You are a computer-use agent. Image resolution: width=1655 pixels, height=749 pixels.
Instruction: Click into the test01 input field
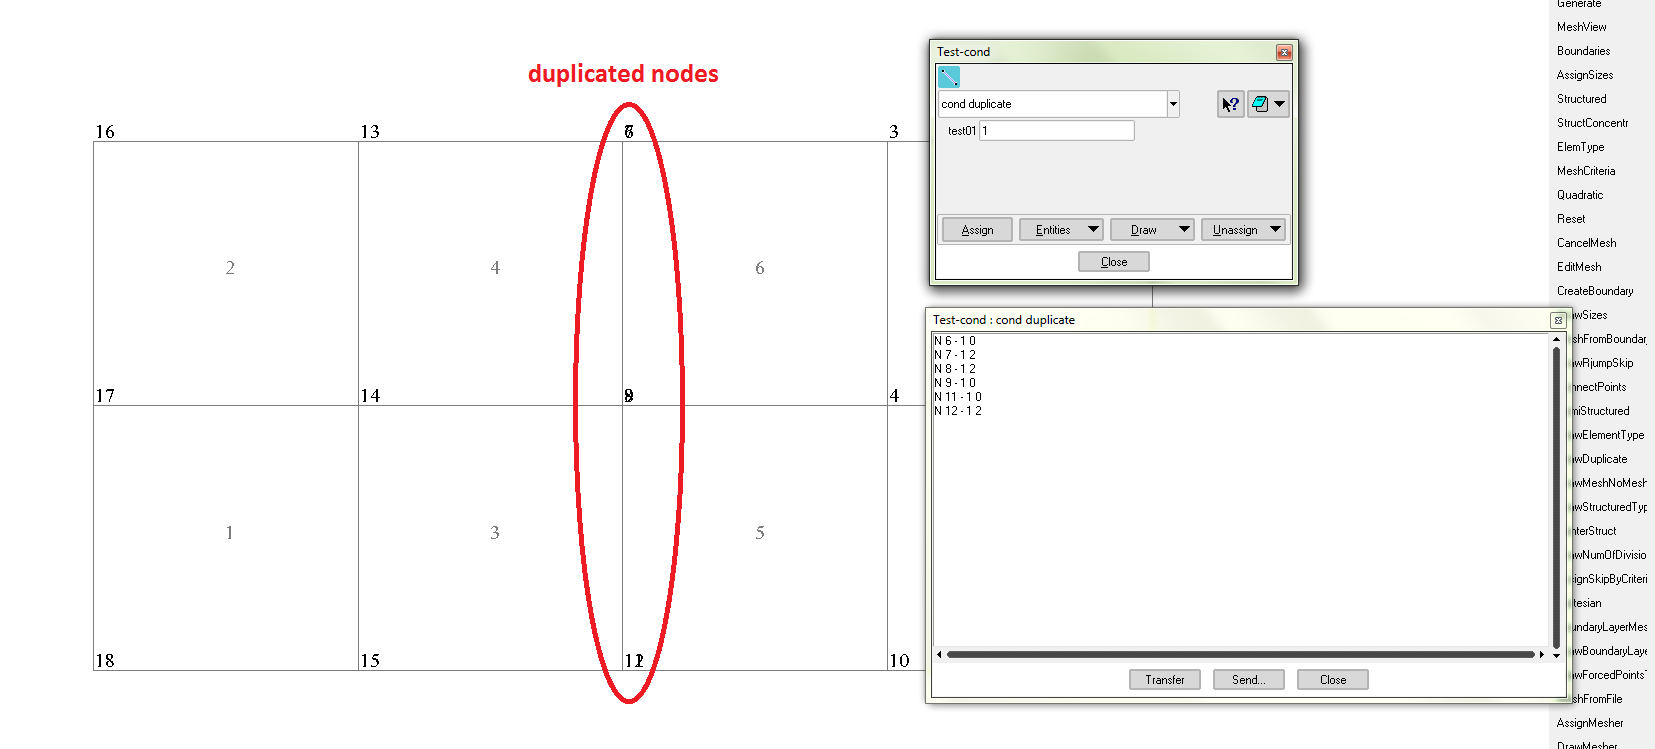point(1056,131)
